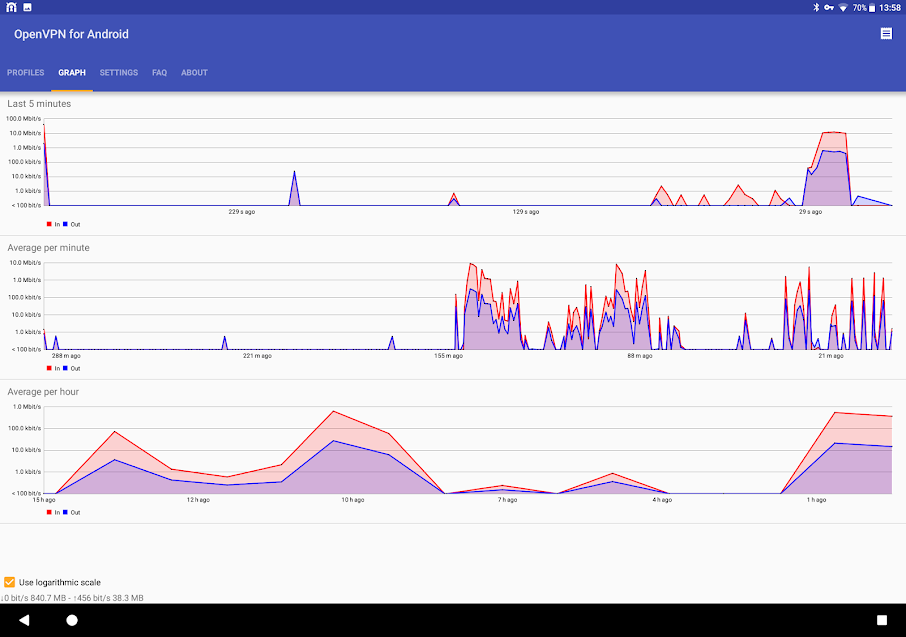The width and height of the screenshot is (906, 637).
Task: Click the red In legend swatch in Last 5 minutes
Action: (x=49, y=224)
